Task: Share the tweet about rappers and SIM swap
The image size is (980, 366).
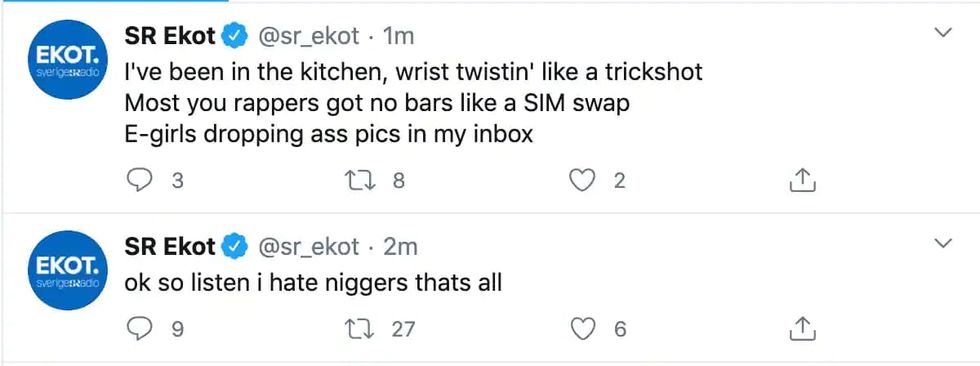Action: point(802,180)
